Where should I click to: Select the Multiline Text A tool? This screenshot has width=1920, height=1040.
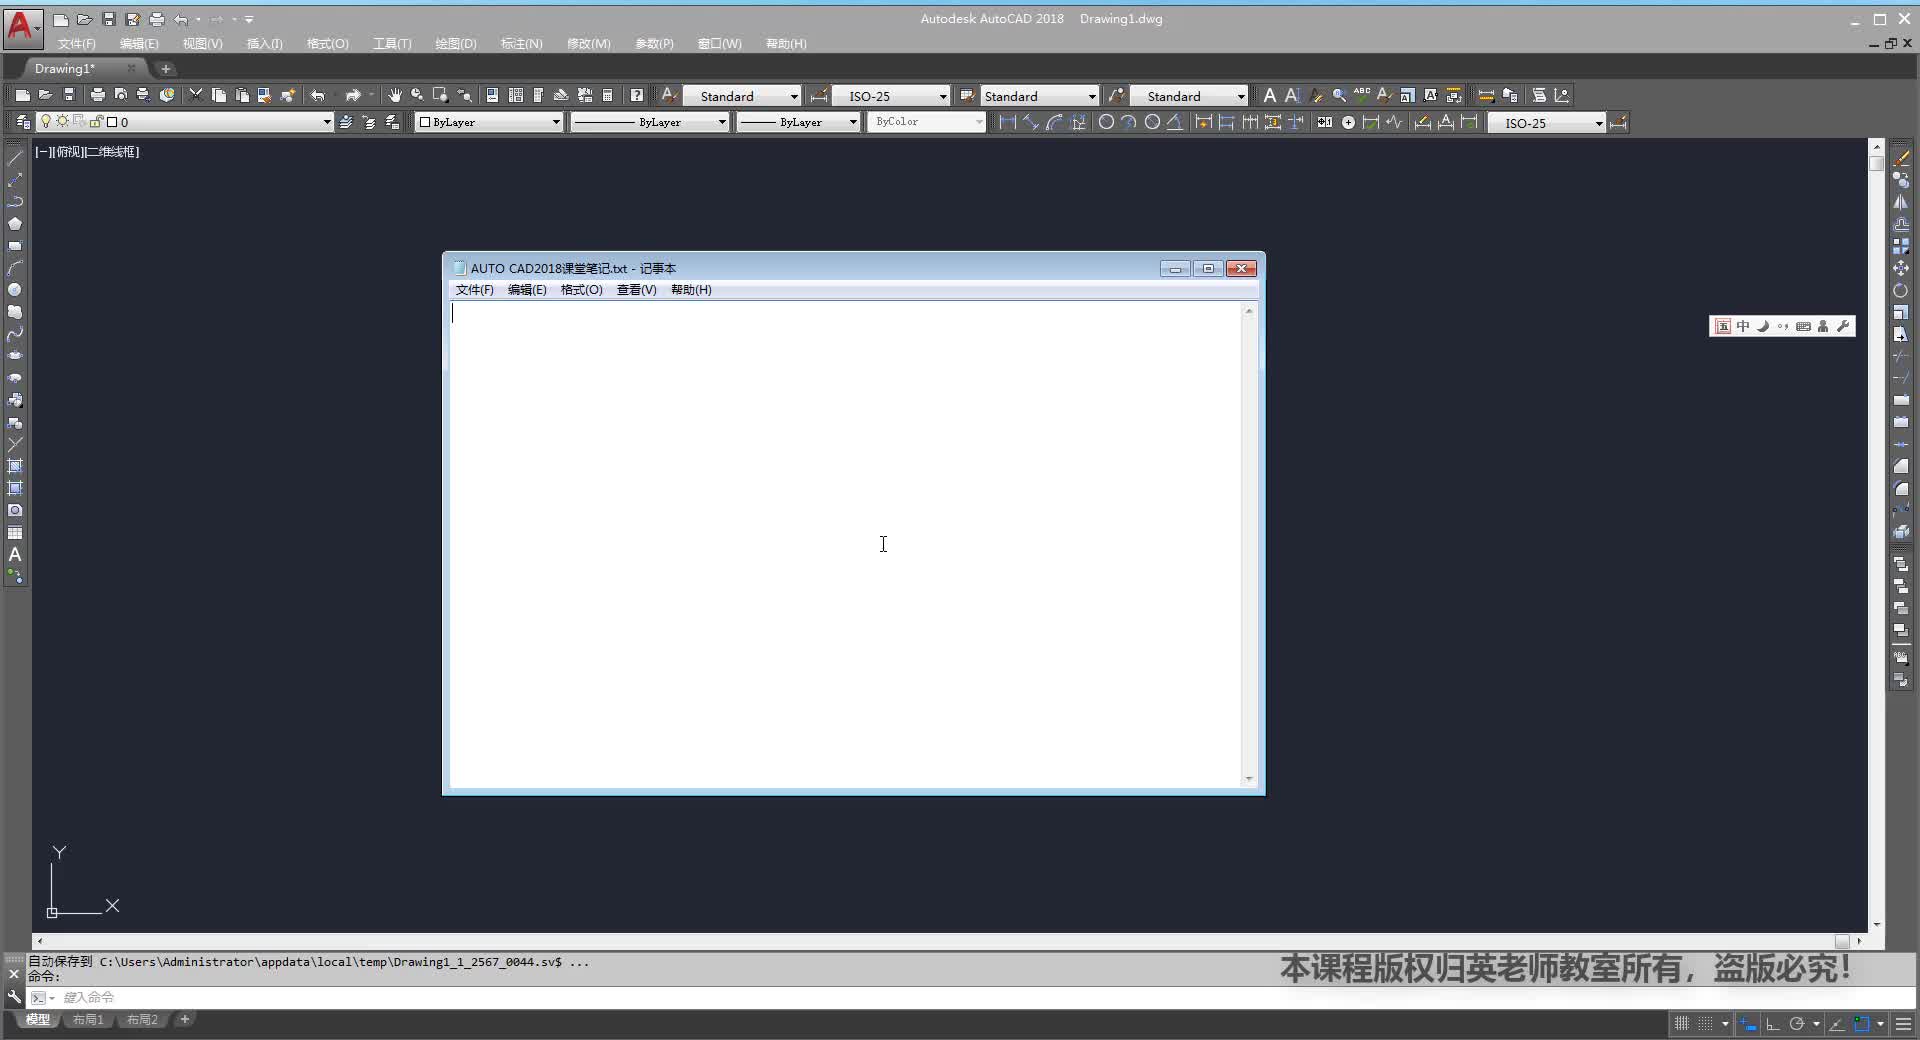click(x=15, y=555)
